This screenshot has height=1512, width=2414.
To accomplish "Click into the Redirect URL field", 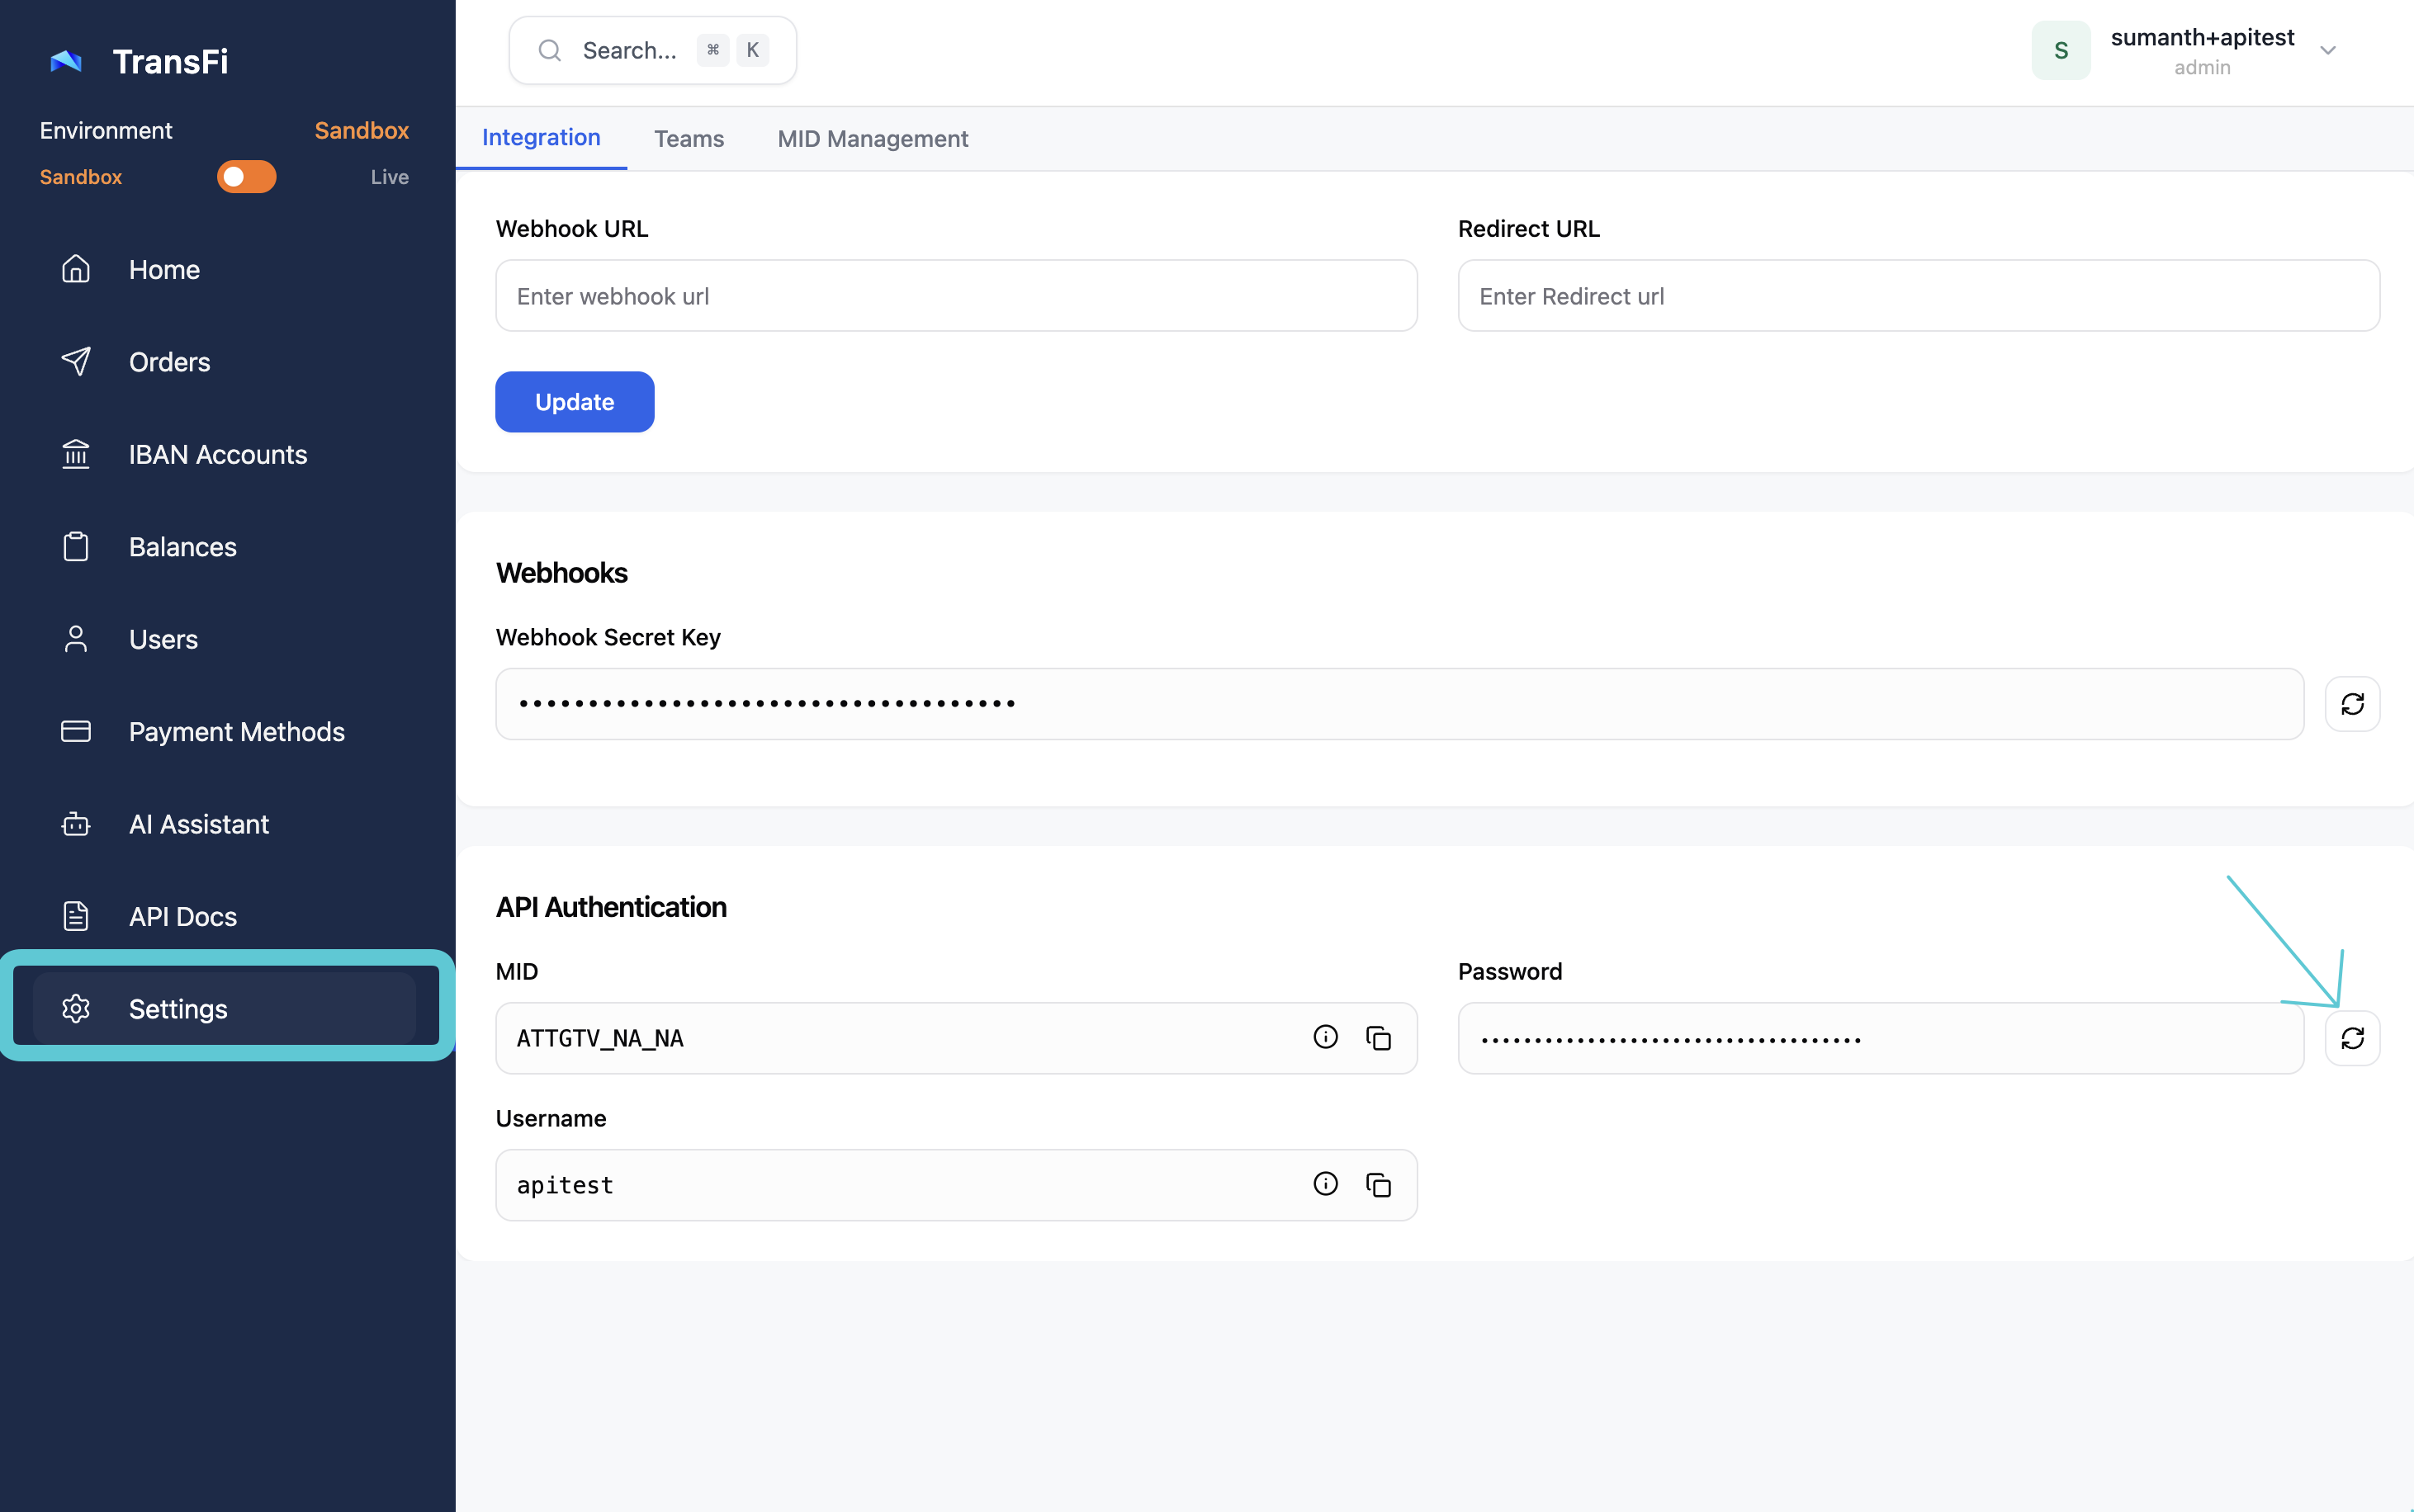I will (x=1917, y=296).
